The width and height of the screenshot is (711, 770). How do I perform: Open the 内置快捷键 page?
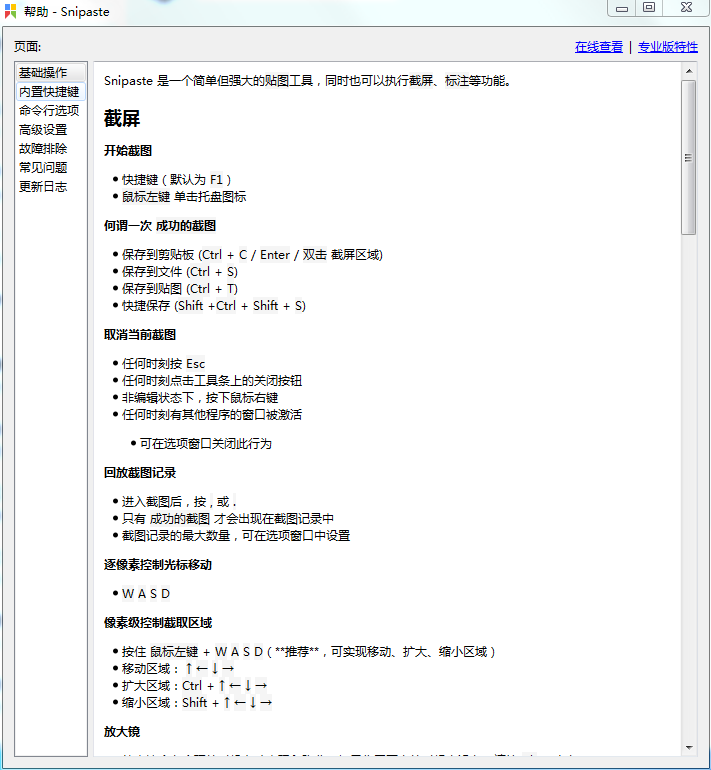[51, 92]
